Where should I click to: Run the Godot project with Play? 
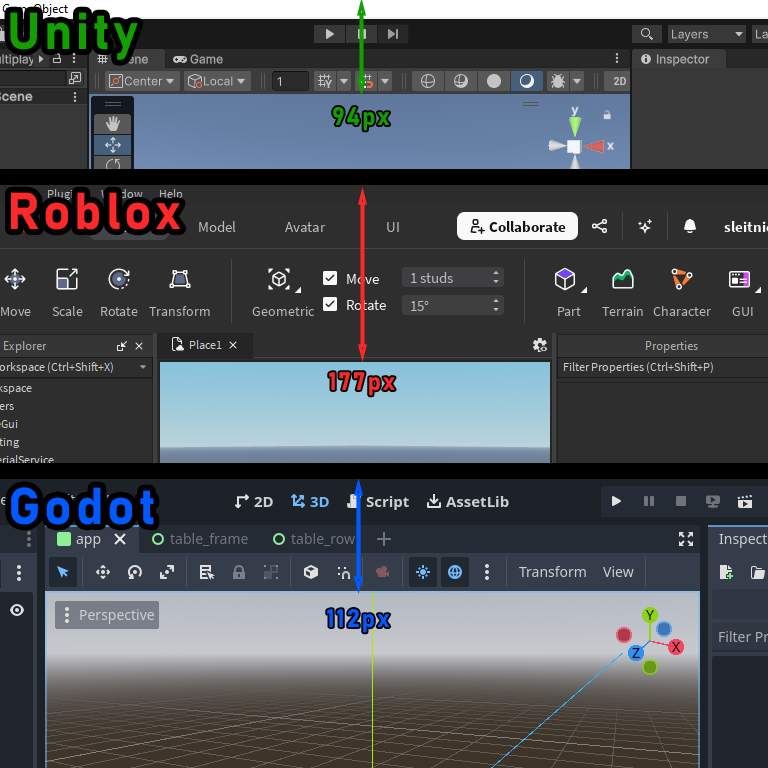pyautogui.click(x=616, y=501)
